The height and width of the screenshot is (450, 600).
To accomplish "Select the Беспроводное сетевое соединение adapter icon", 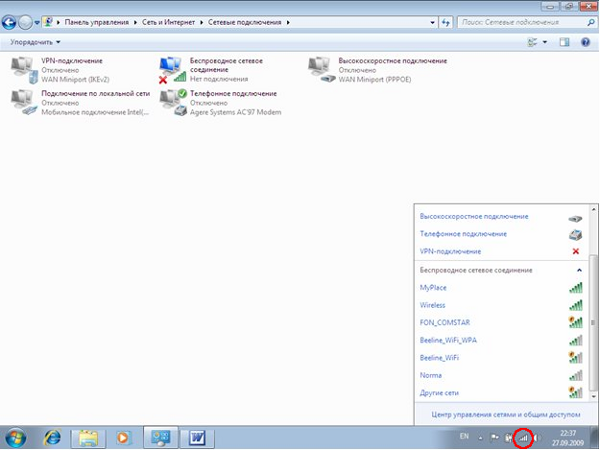I will coord(172,69).
